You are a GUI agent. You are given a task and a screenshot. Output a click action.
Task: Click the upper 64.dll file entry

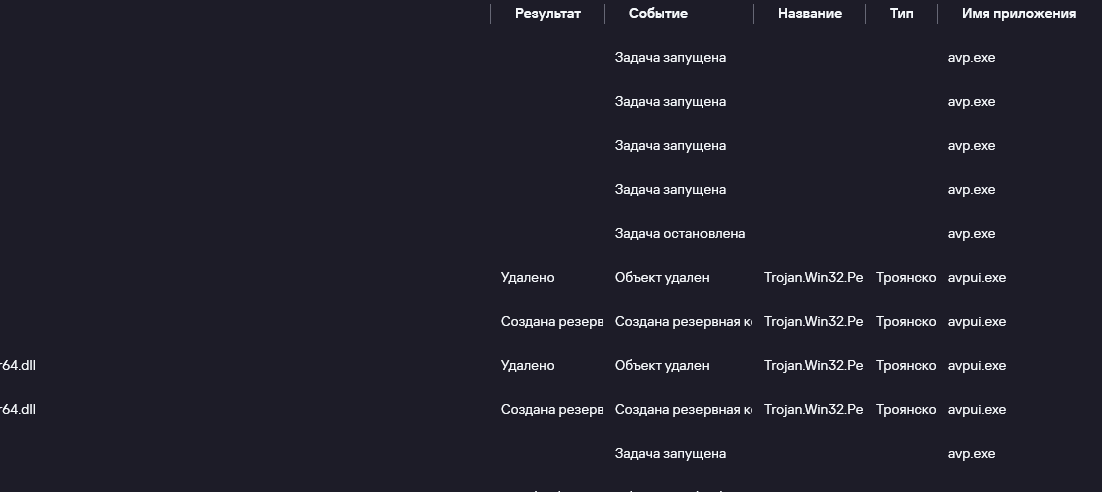click(x=18, y=366)
